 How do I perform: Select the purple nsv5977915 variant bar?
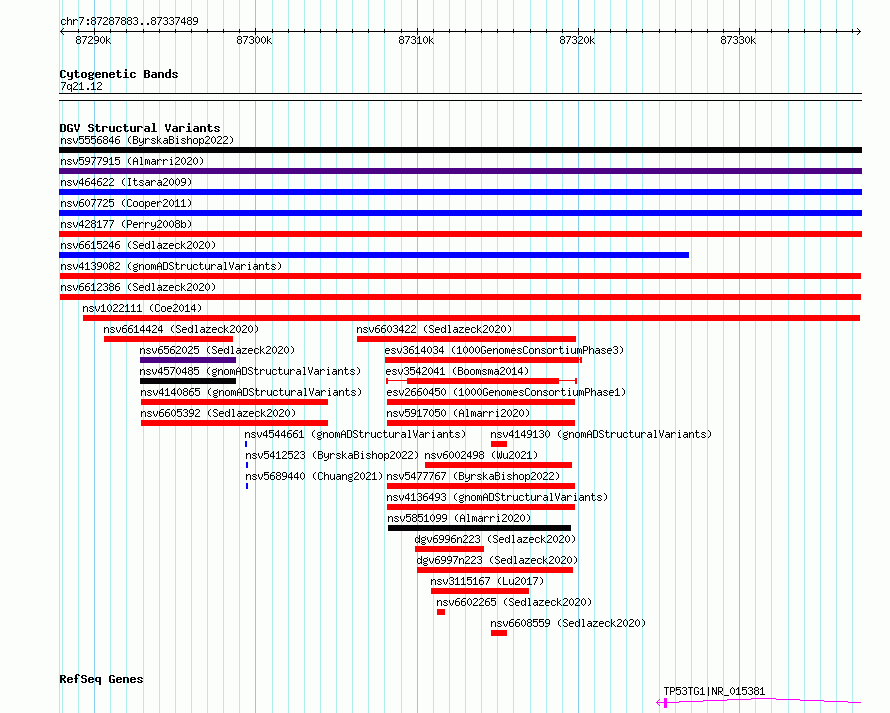tap(460, 171)
